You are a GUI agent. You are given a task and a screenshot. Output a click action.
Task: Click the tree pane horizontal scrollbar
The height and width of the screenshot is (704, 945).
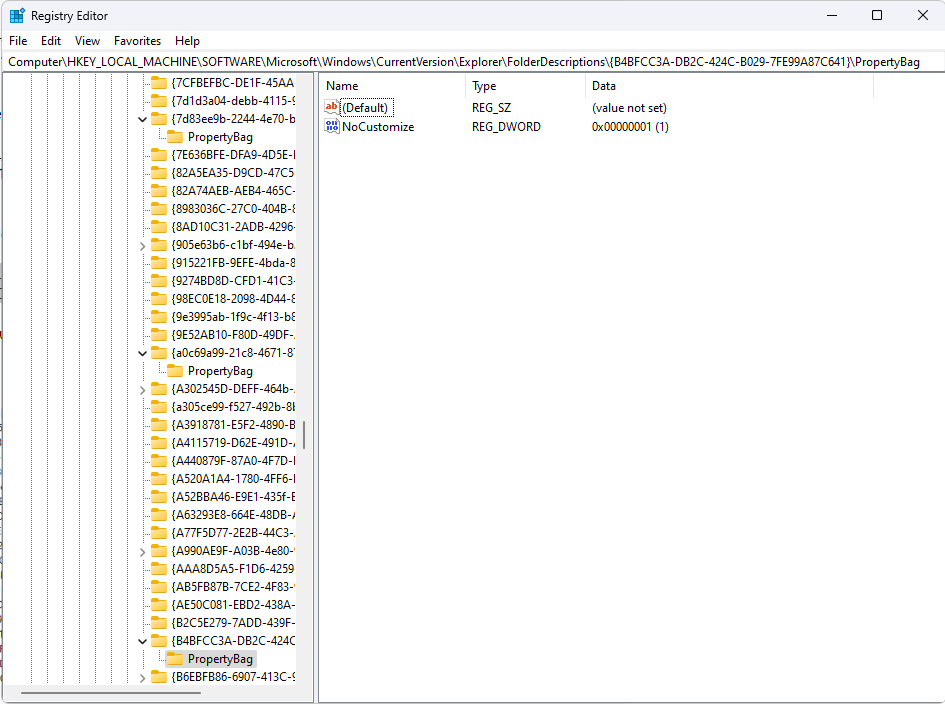110,693
